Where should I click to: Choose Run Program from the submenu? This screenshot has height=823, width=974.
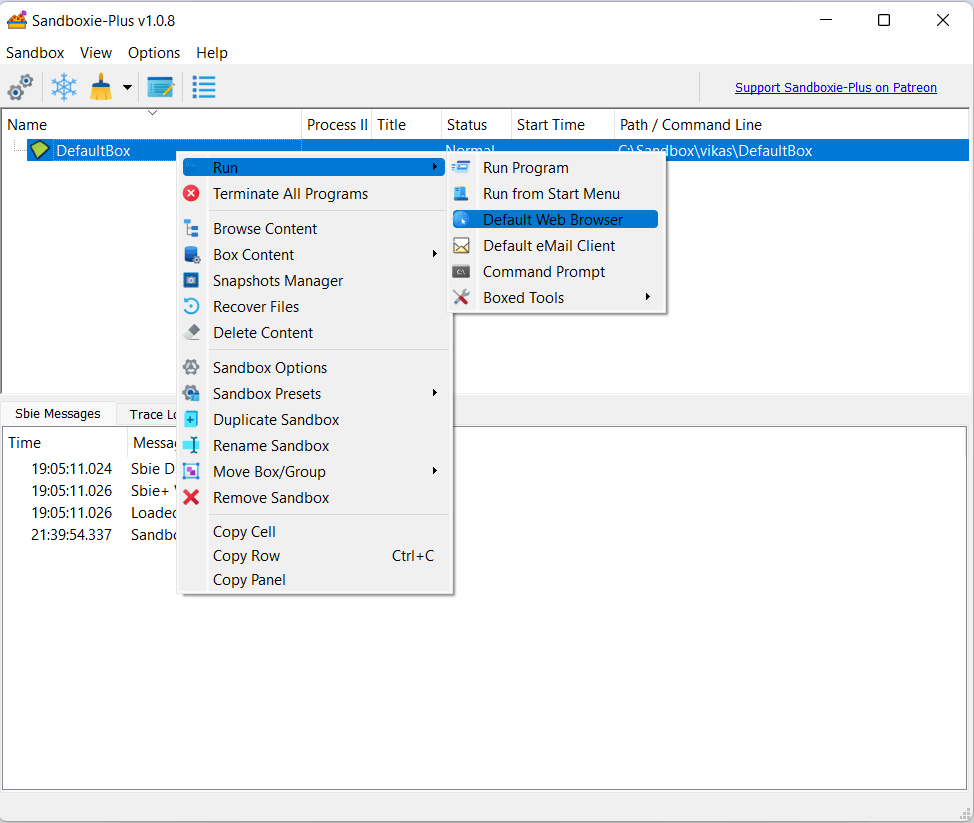coord(555,168)
